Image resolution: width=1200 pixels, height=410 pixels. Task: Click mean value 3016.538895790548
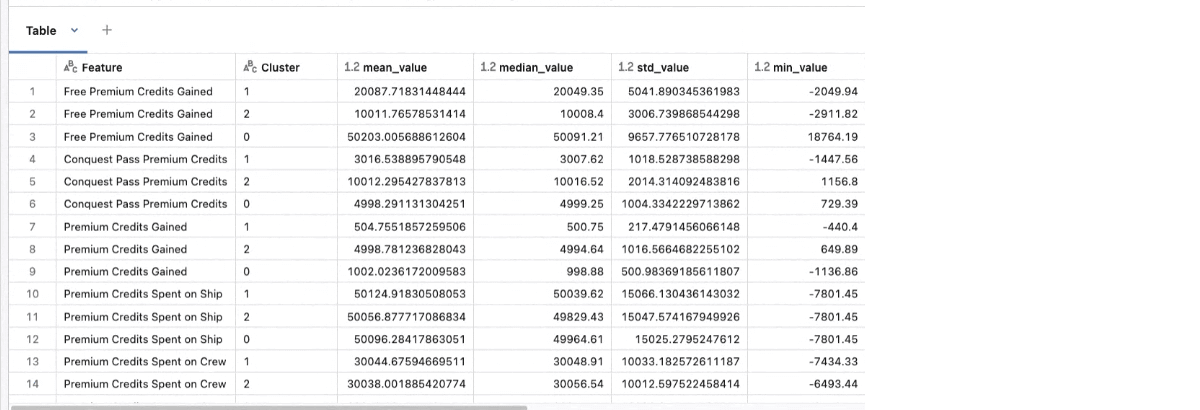[410, 159]
